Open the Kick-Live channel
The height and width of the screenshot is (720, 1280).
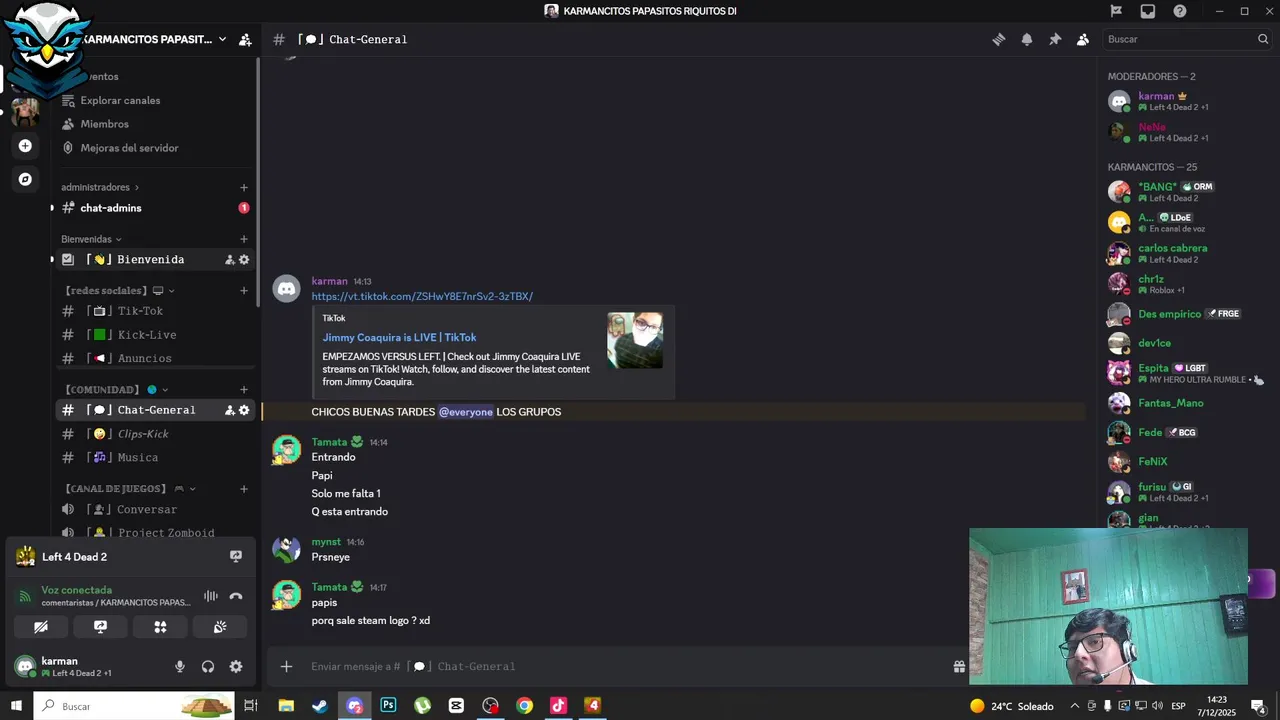click(x=155, y=335)
